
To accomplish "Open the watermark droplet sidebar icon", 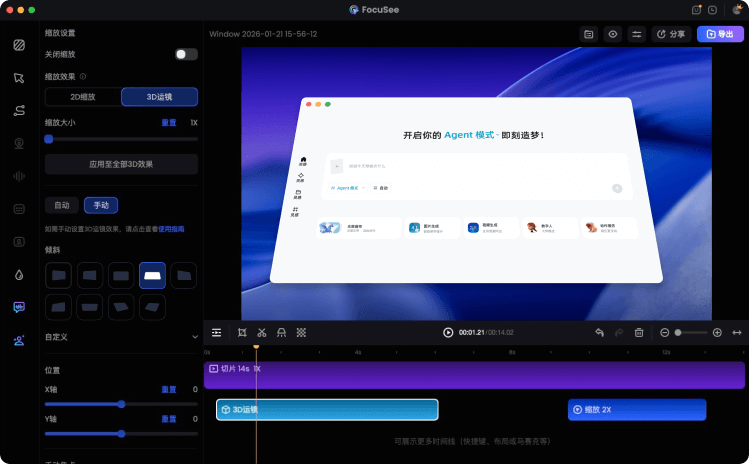I will pos(19,275).
